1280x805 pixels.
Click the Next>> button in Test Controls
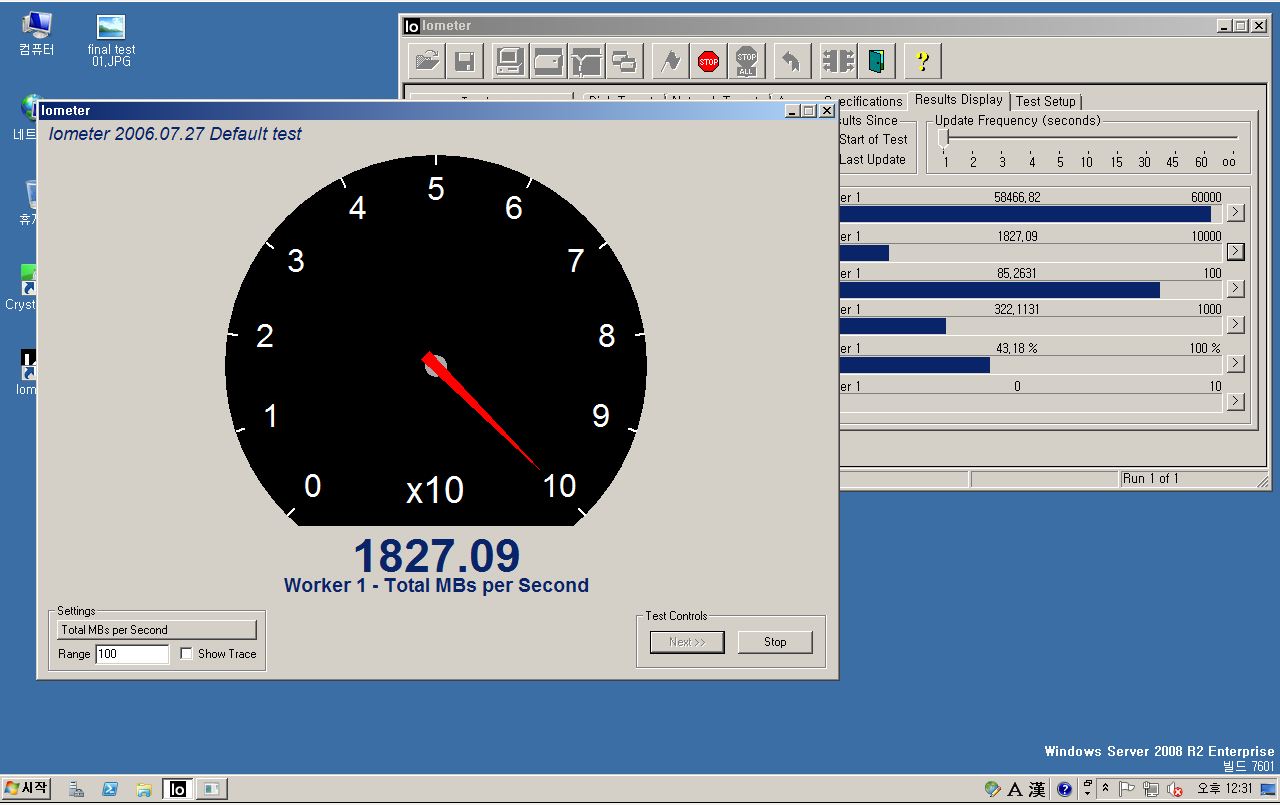tap(687, 642)
